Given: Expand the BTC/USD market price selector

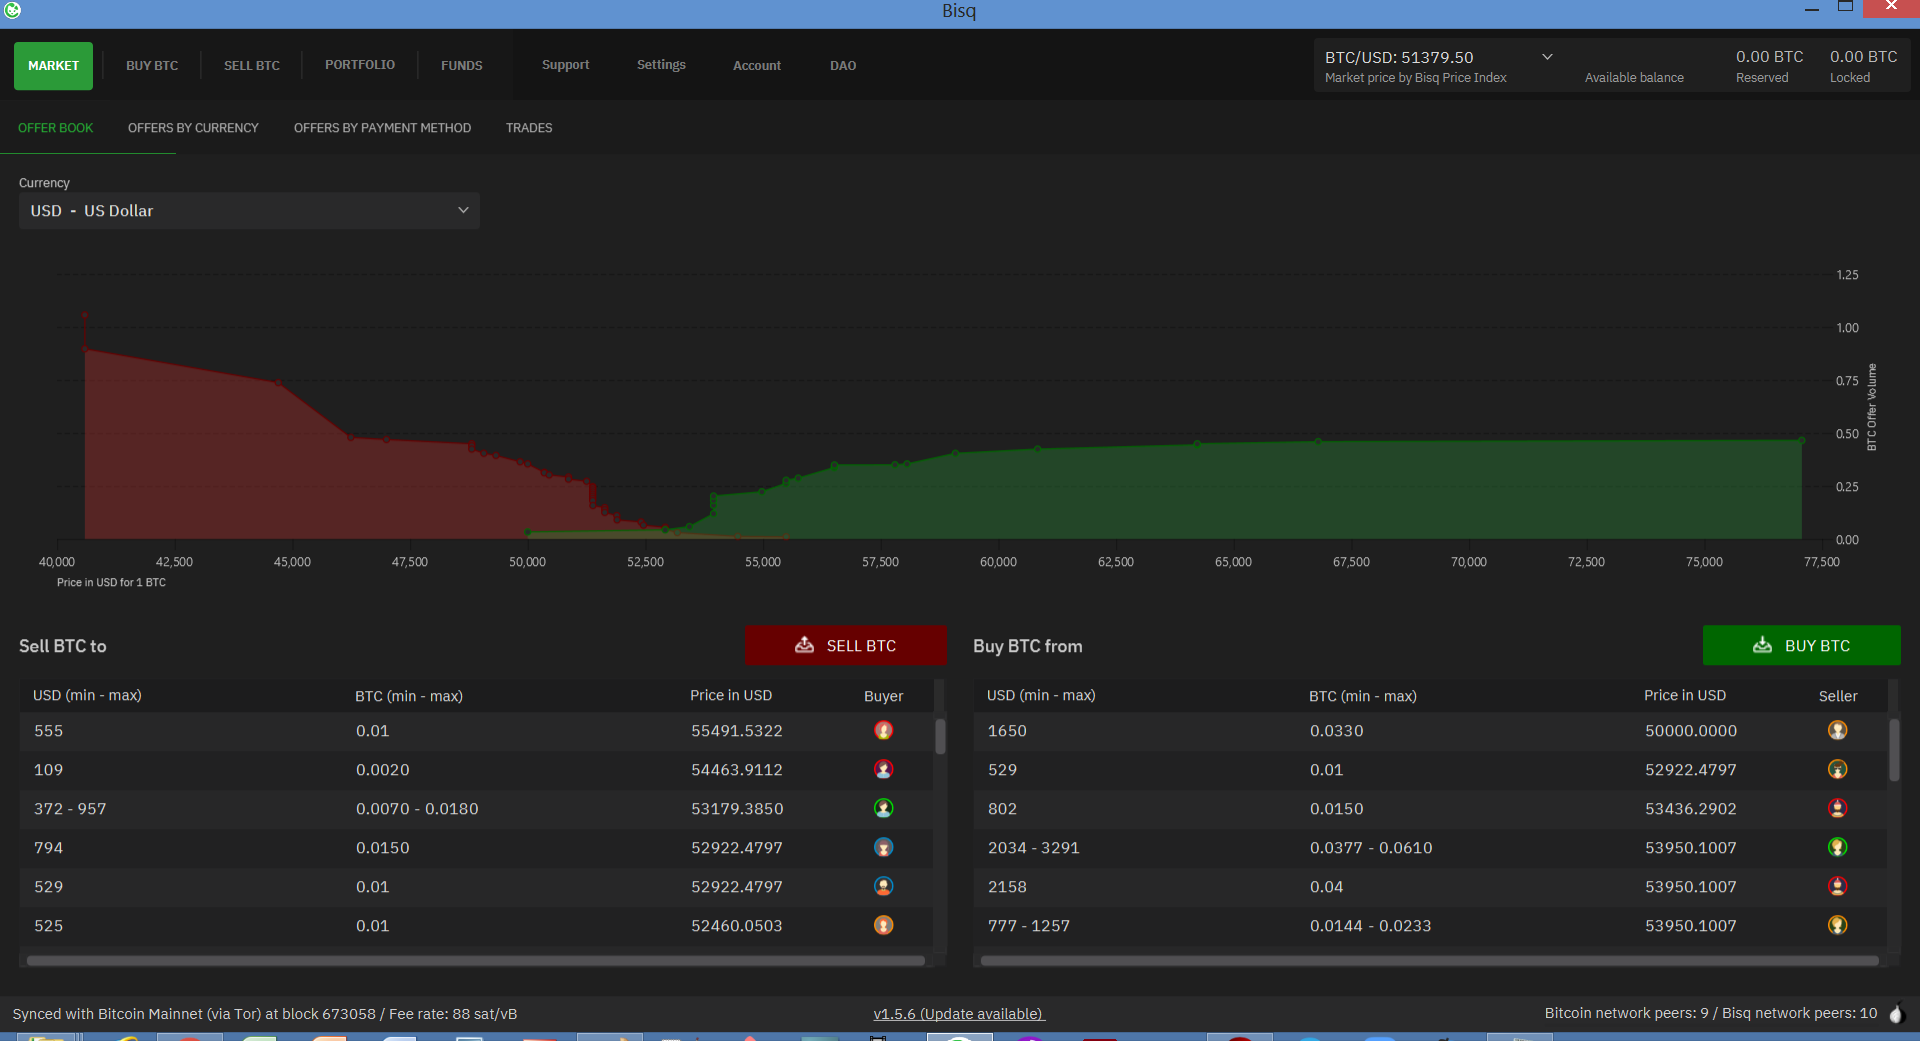Looking at the screenshot, I should [x=1547, y=57].
